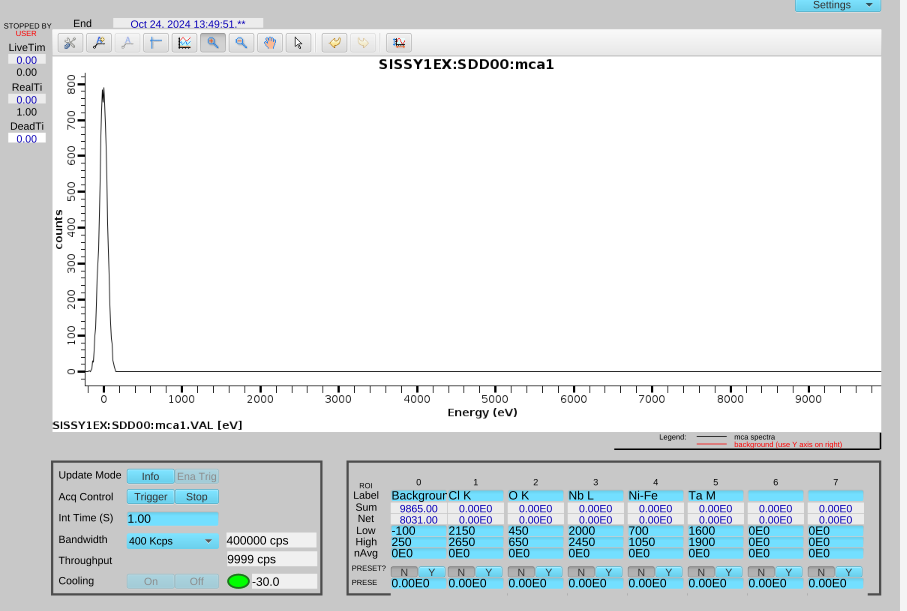
Task: Select N preset for ROI 2
Action: (x=521, y=572)
